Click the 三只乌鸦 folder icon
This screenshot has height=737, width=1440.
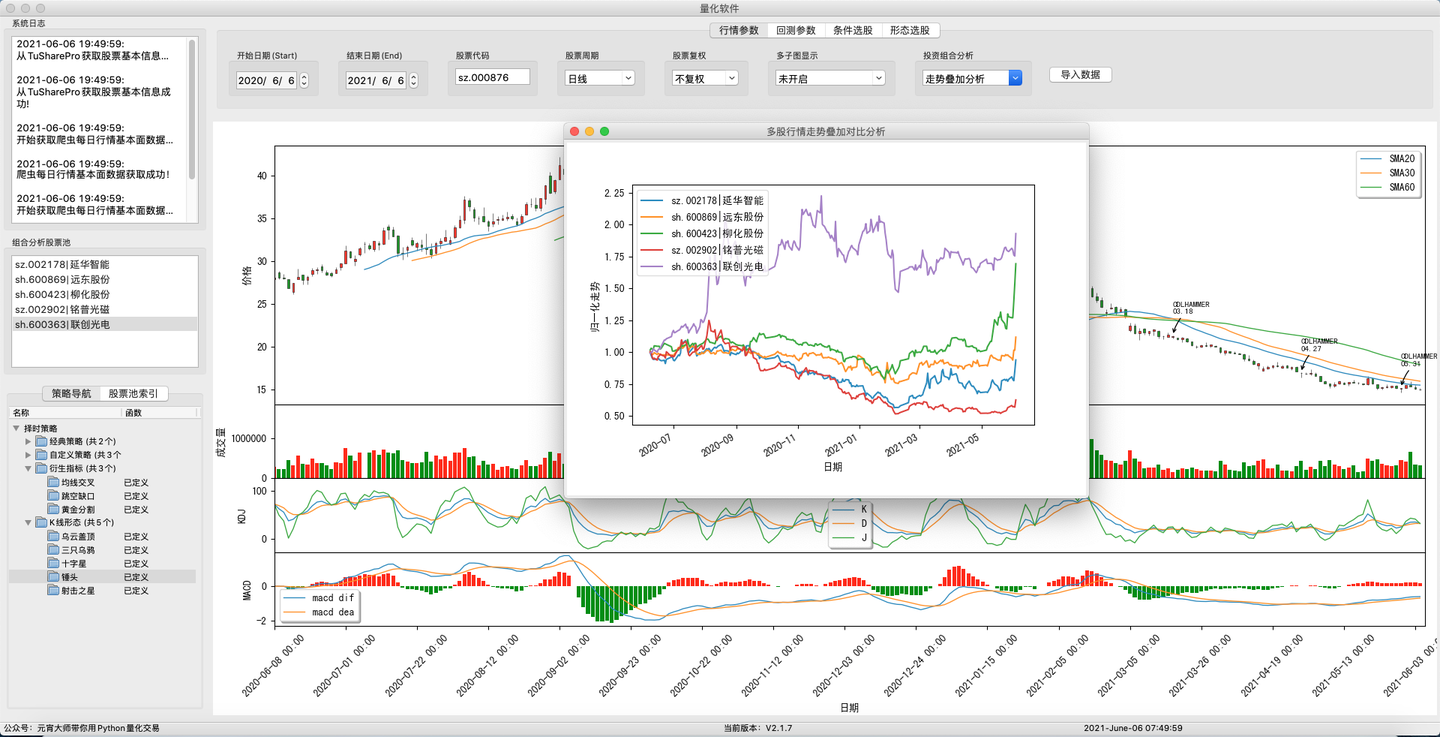53,550
